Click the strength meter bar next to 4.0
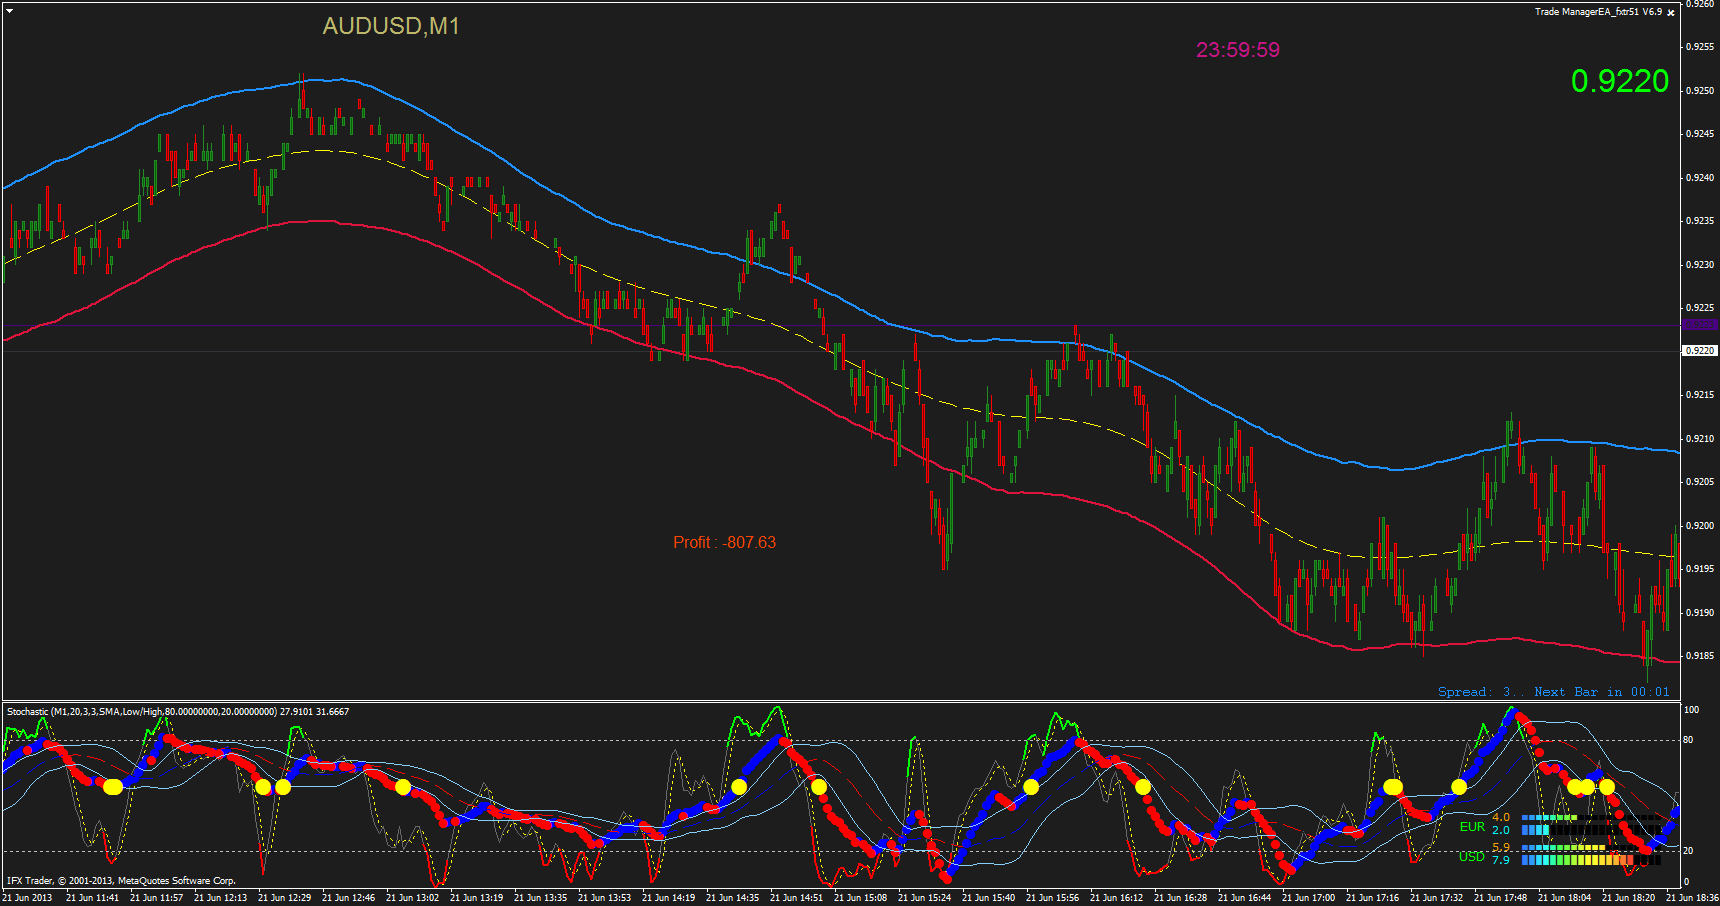This screenshot has height=906, width=1720. click(x=1591, y=817)
